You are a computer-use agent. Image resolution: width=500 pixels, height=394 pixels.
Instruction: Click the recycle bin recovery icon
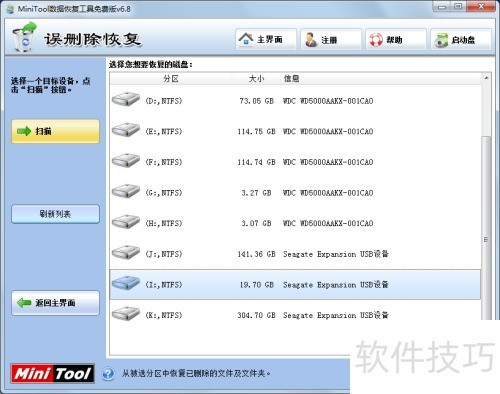tap(24, 37)
